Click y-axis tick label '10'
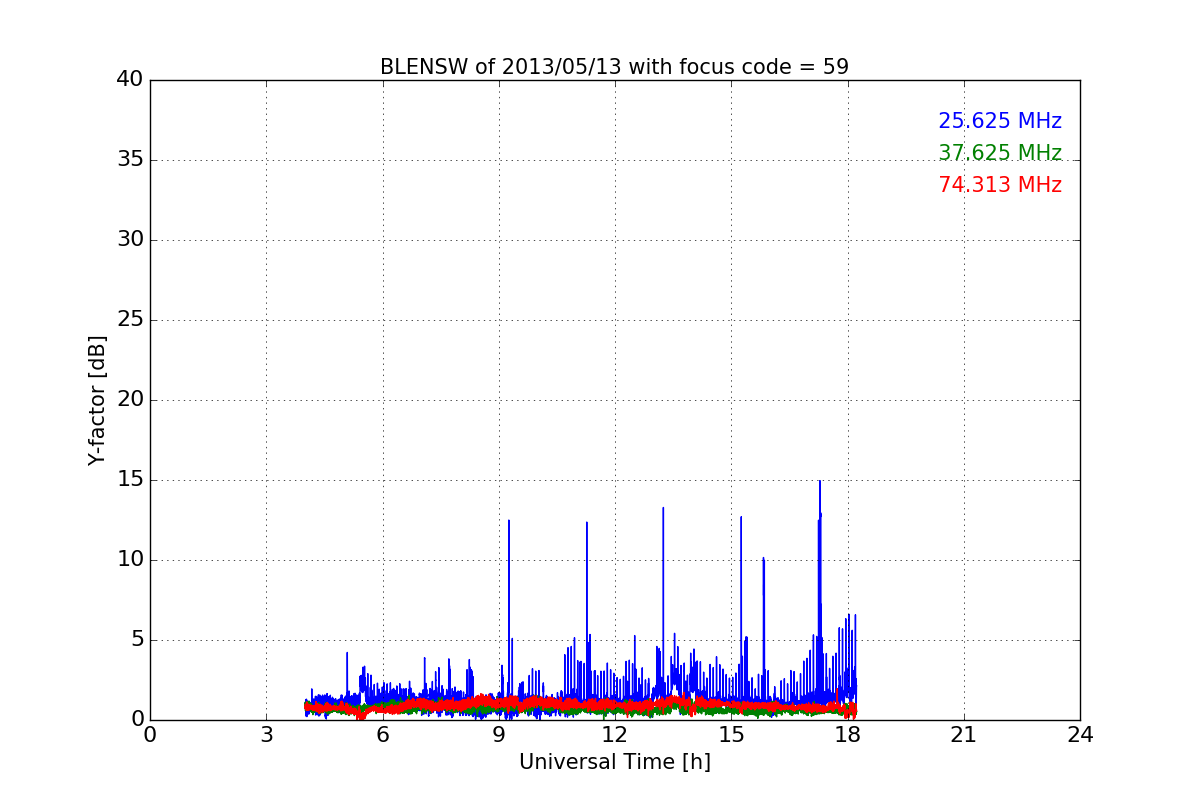1200x800 pixels. point(130,560)
